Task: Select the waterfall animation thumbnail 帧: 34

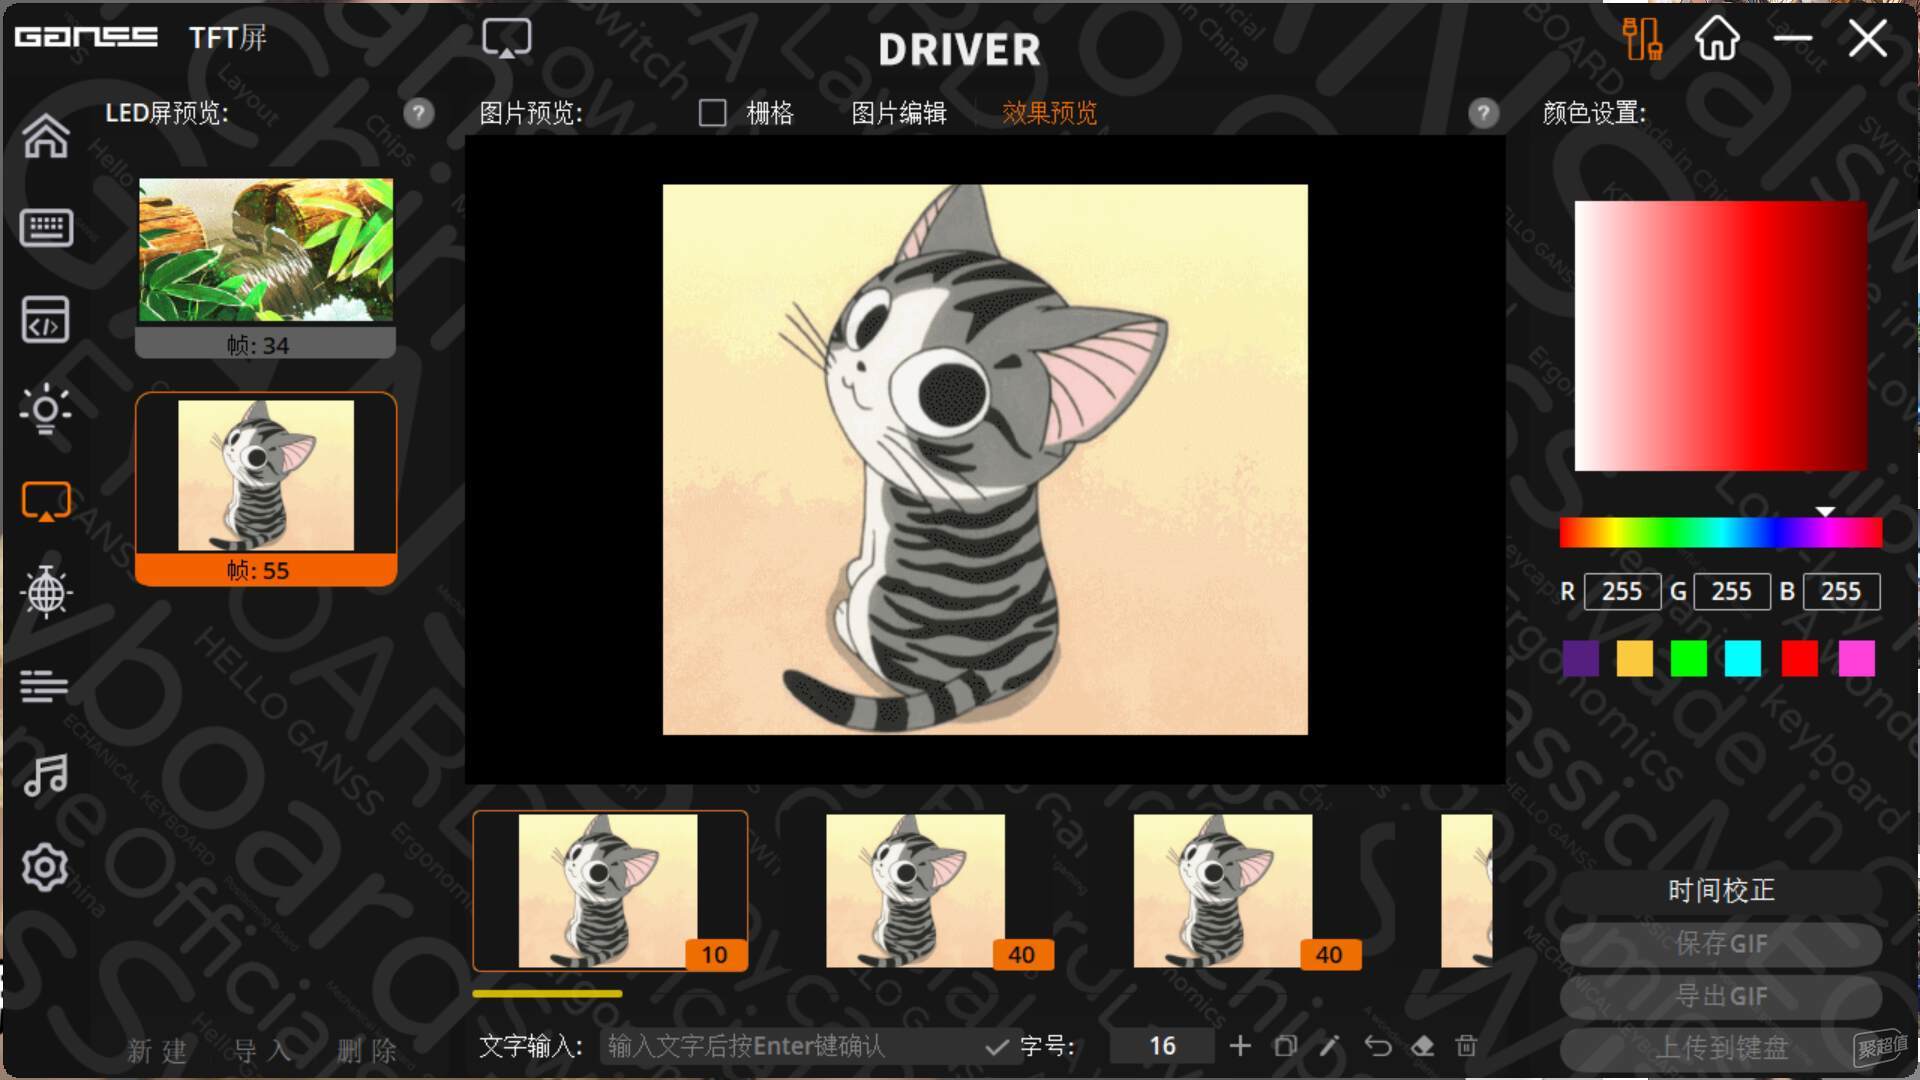Action: point(266,266)
